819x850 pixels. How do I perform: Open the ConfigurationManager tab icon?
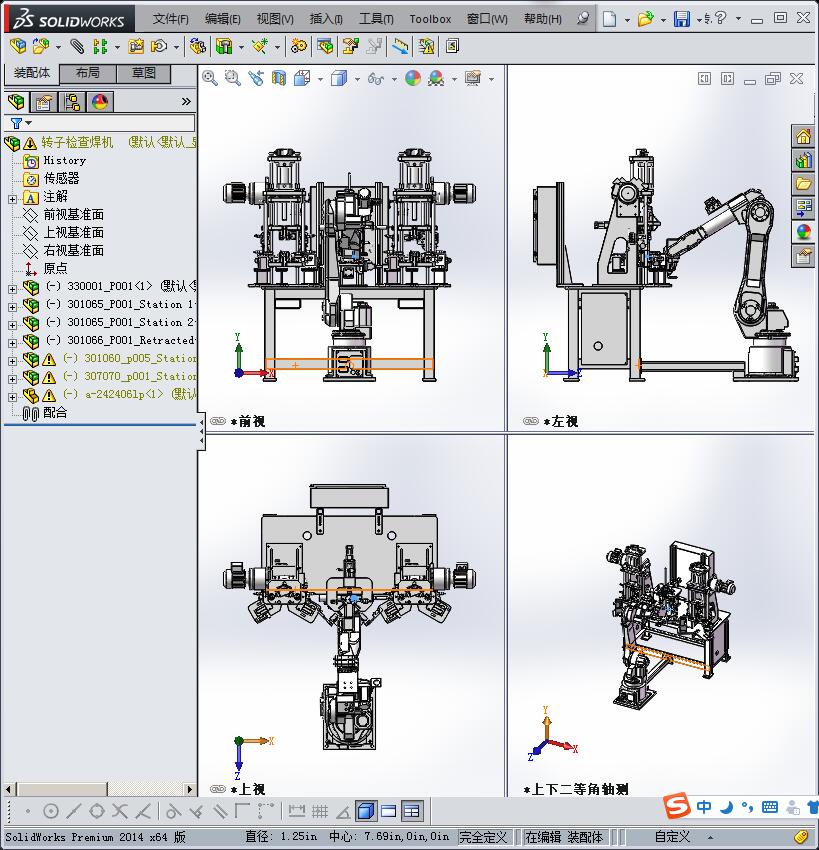coord(72,101)
